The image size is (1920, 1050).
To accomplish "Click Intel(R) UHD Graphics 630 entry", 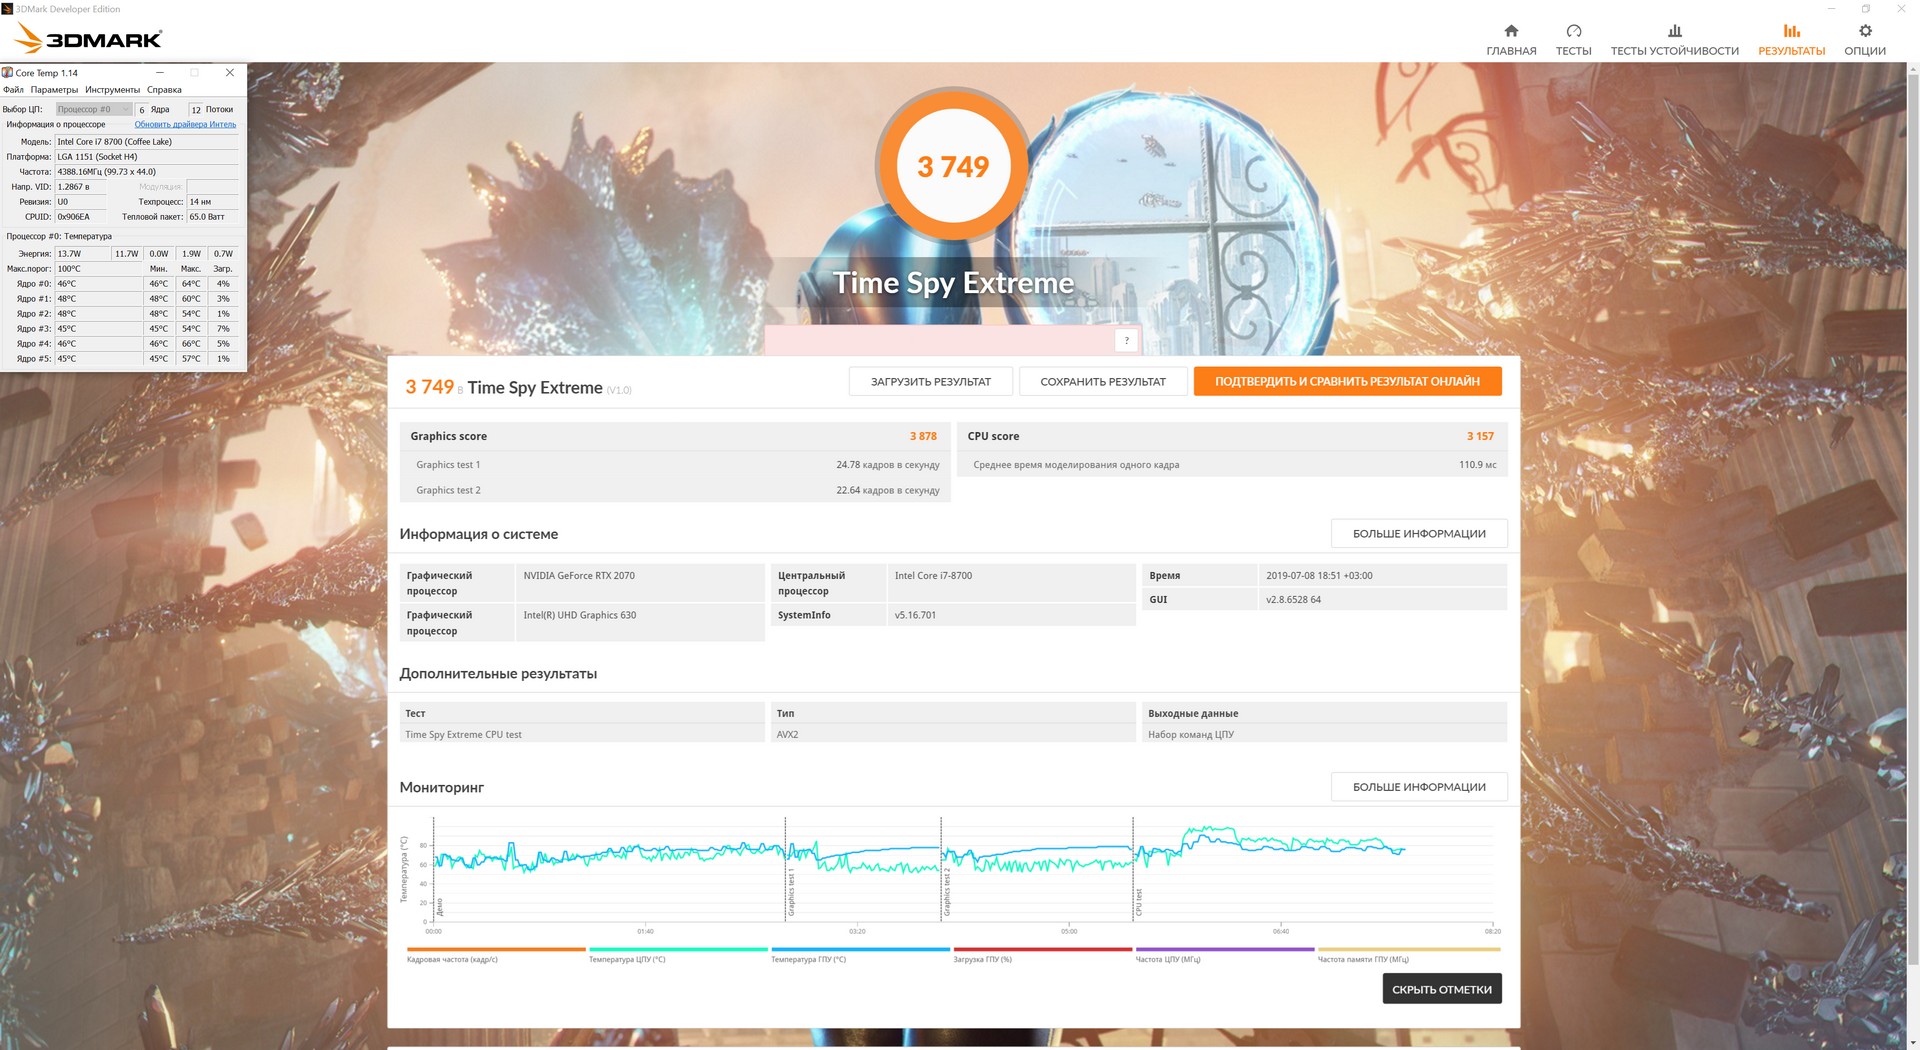I will coord(579,615).
